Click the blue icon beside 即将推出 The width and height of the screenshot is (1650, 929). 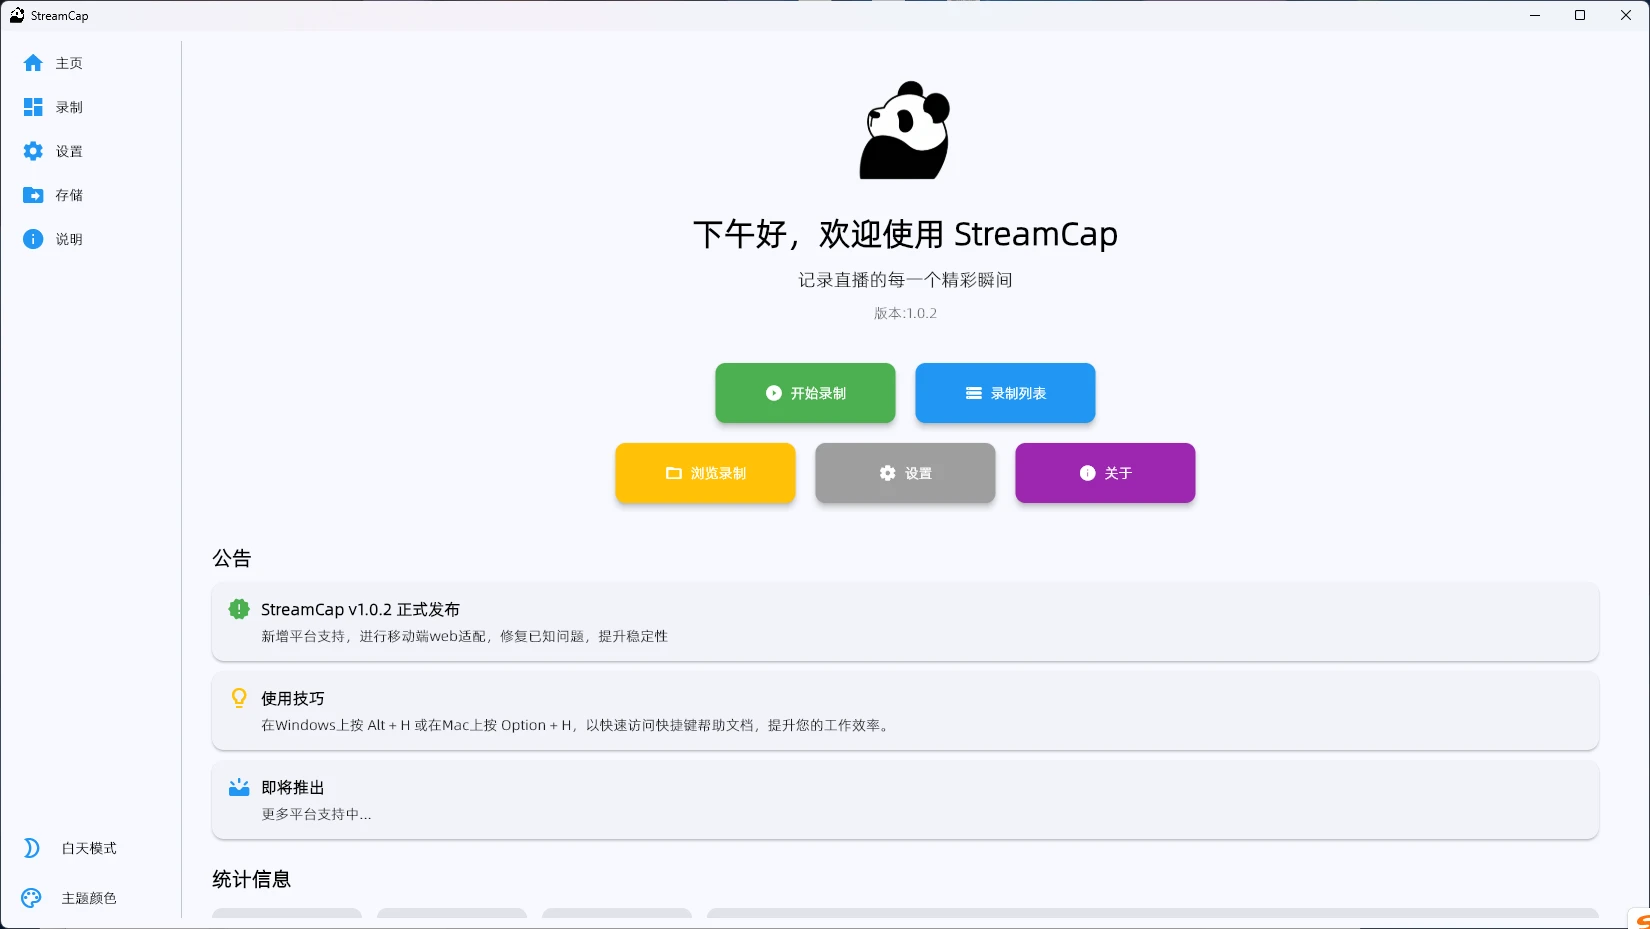[x=239, y=787]
